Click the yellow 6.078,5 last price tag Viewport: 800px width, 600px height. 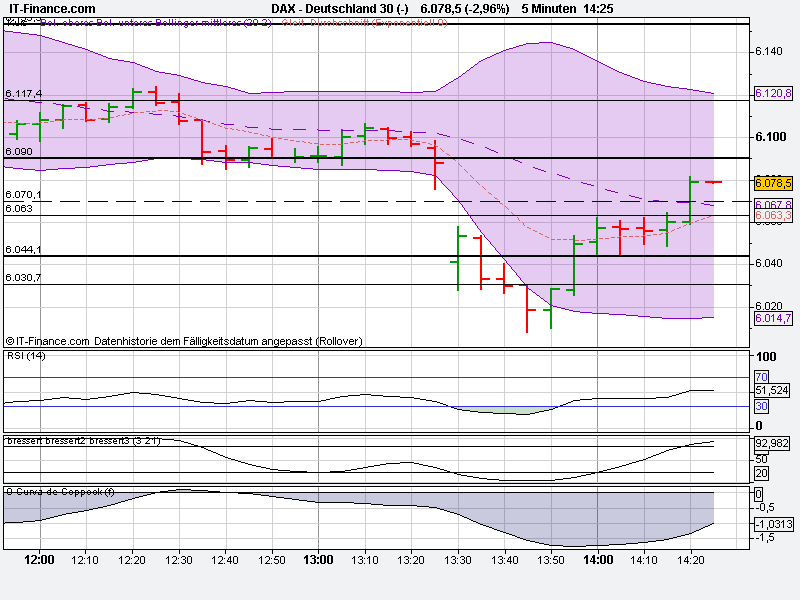[x=774, y=185]
